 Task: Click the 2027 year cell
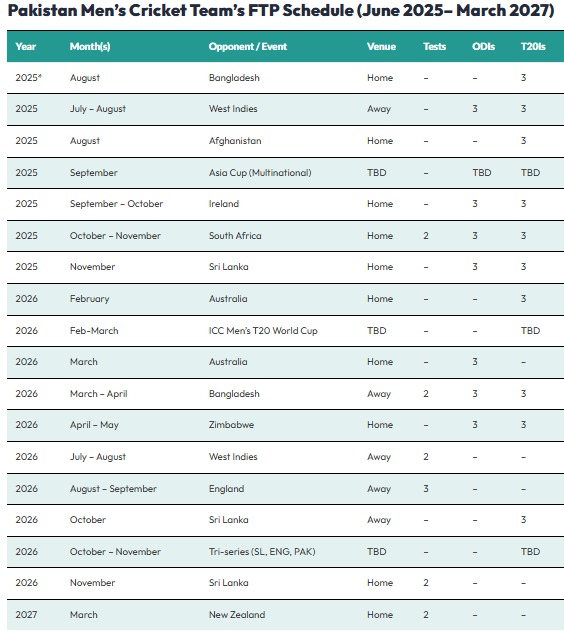click(26, 615)
